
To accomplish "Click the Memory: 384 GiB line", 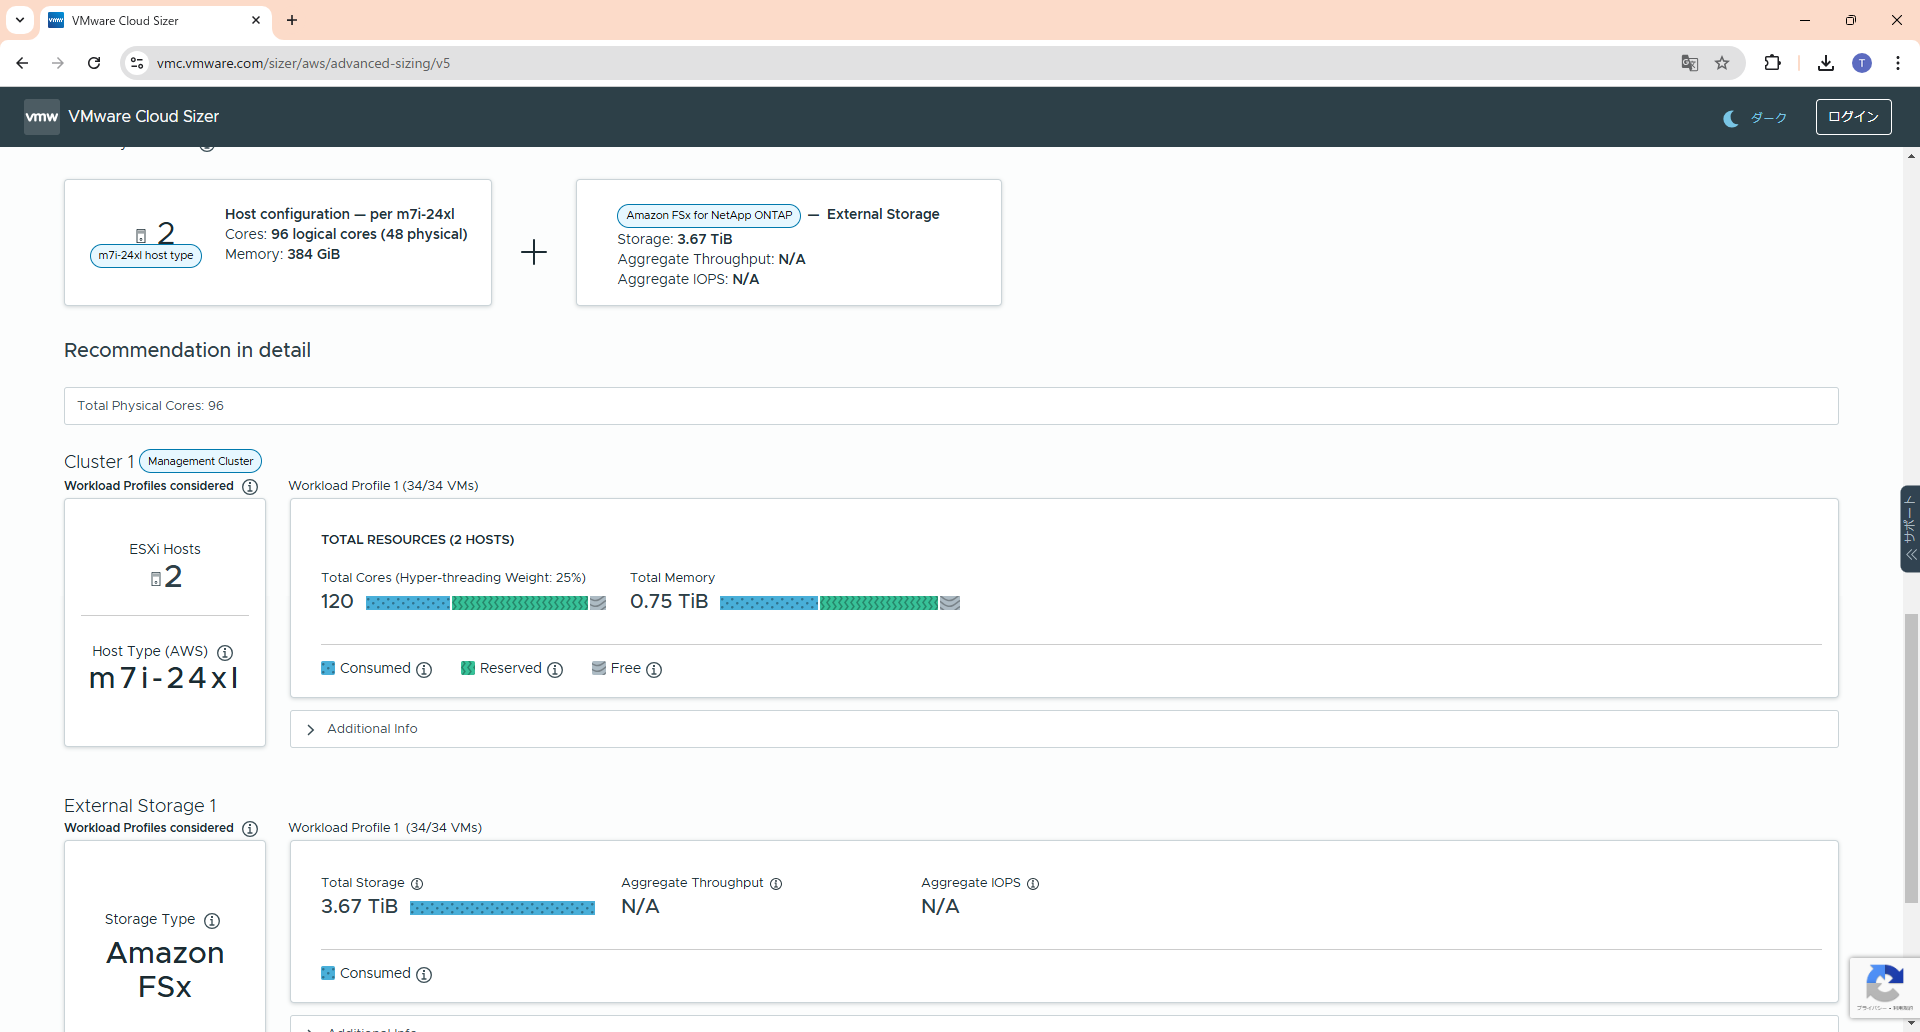I will (x=282, y=255).
